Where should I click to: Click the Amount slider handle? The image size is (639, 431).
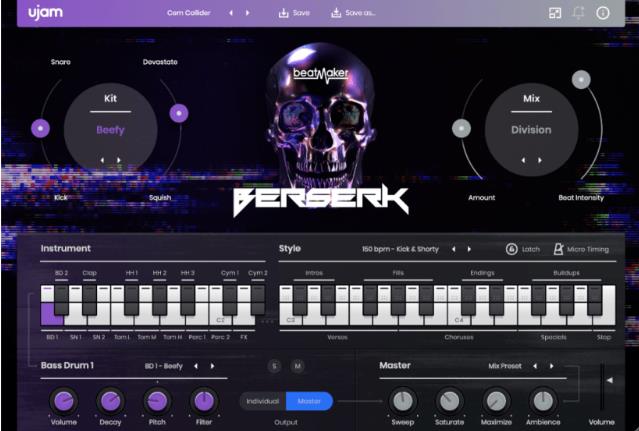click(461, 128)
